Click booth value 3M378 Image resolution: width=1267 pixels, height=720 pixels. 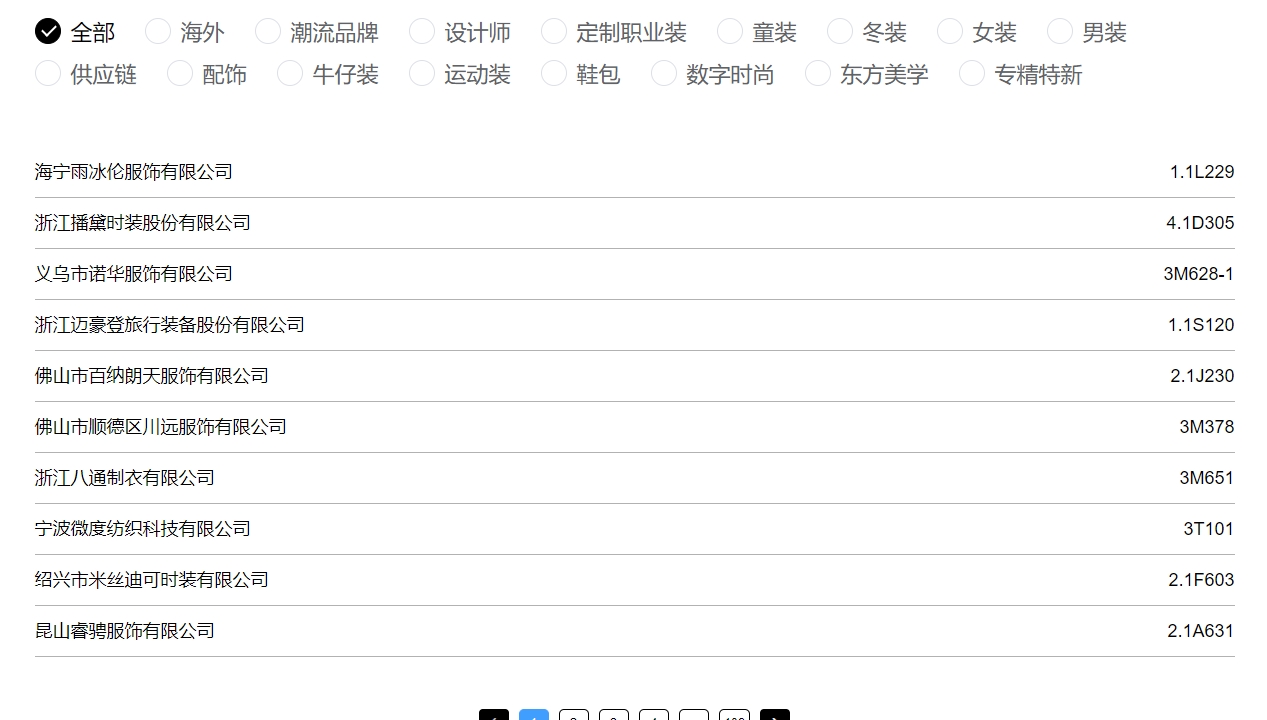[1207, 427]
